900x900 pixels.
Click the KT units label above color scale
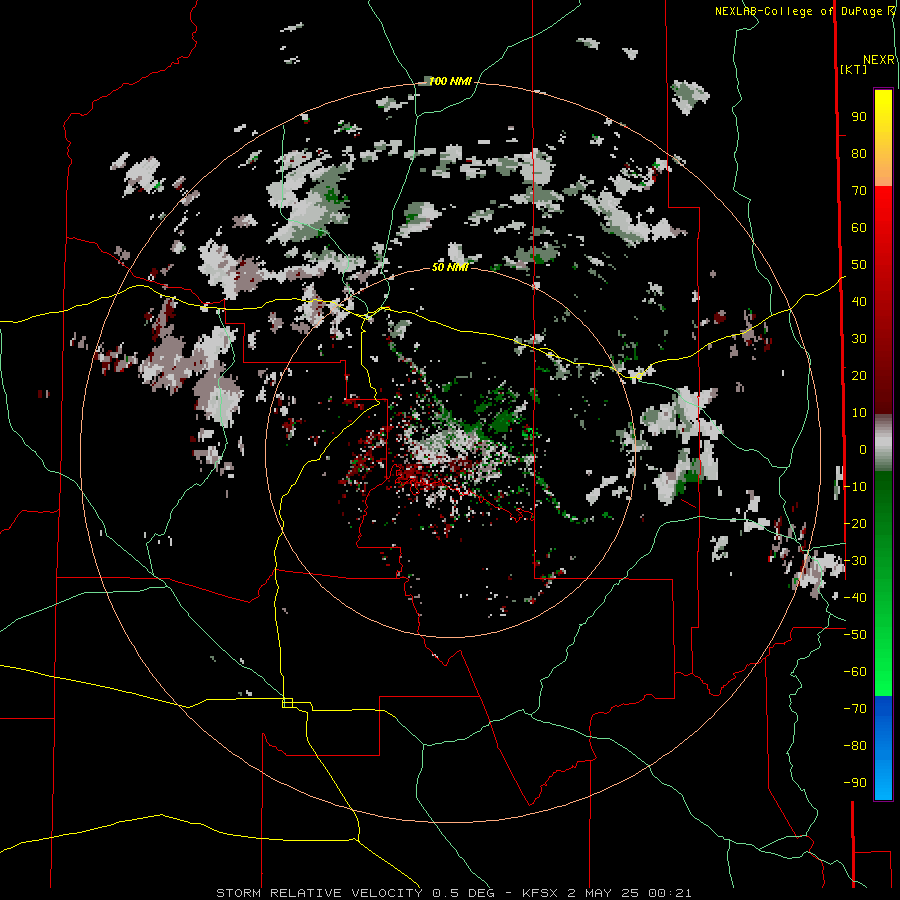(854, 69)
